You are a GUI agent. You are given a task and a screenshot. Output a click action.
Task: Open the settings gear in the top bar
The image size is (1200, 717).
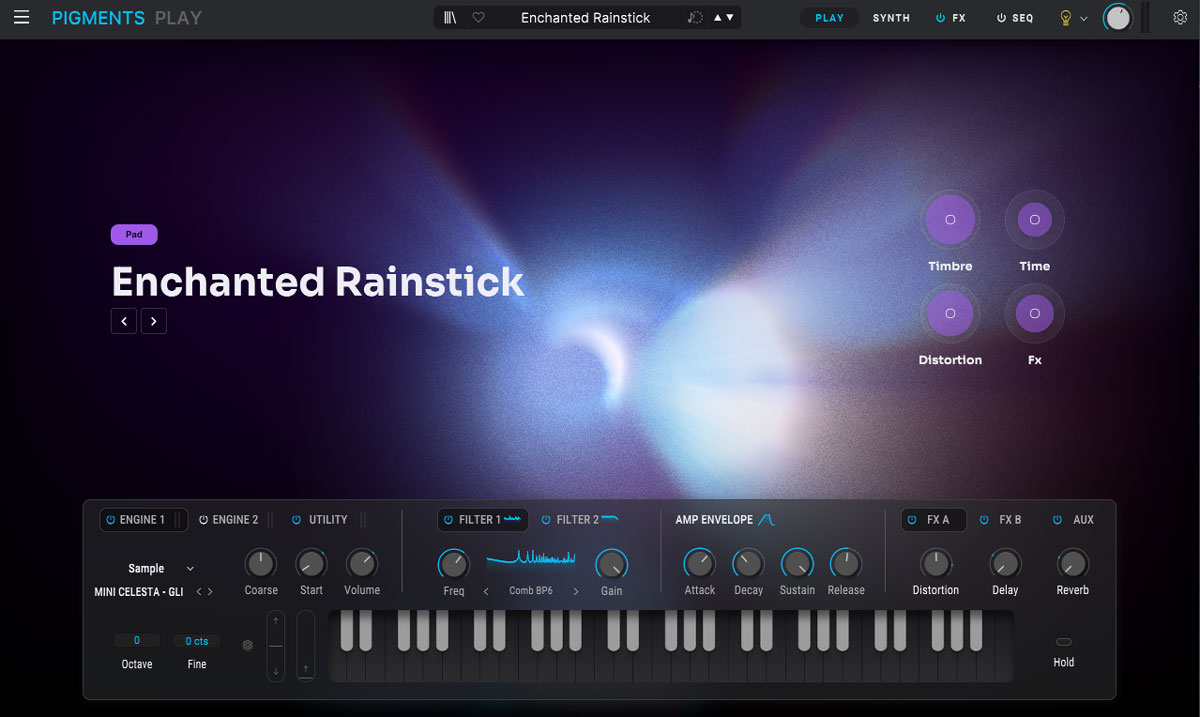click(1180, 17)
